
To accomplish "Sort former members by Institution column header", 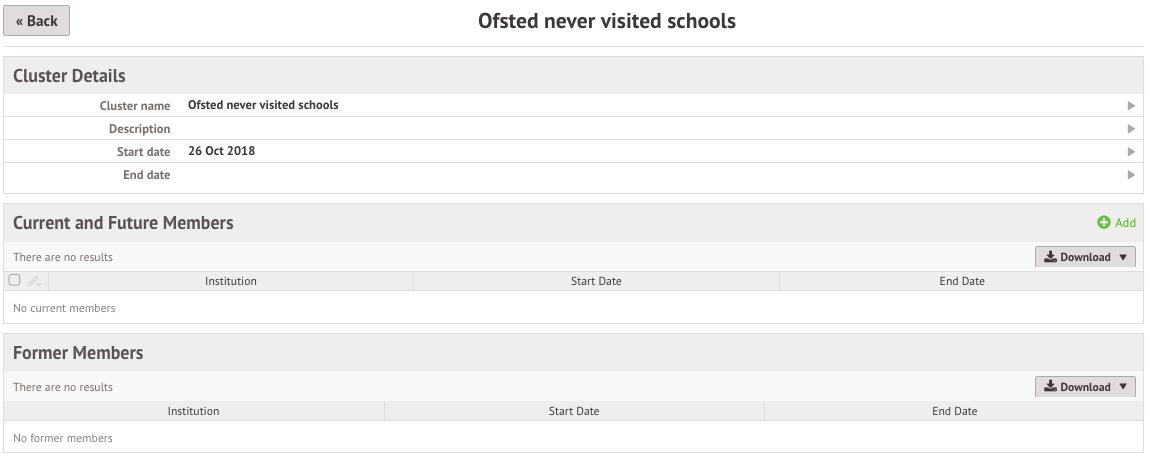I will 194,411.
